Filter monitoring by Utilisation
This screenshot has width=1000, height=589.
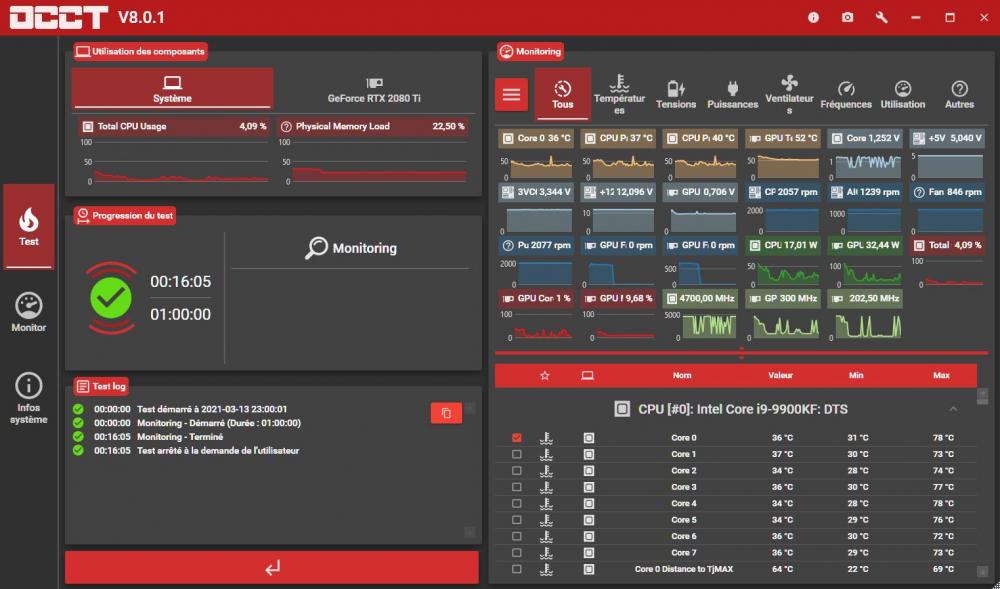[x=902, y=94]
